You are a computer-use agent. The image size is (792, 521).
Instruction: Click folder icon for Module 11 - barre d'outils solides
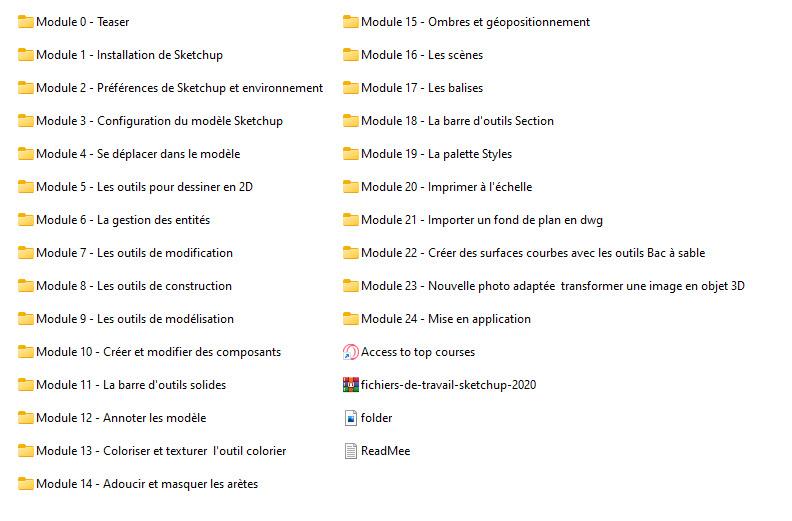tap(25, 385)
